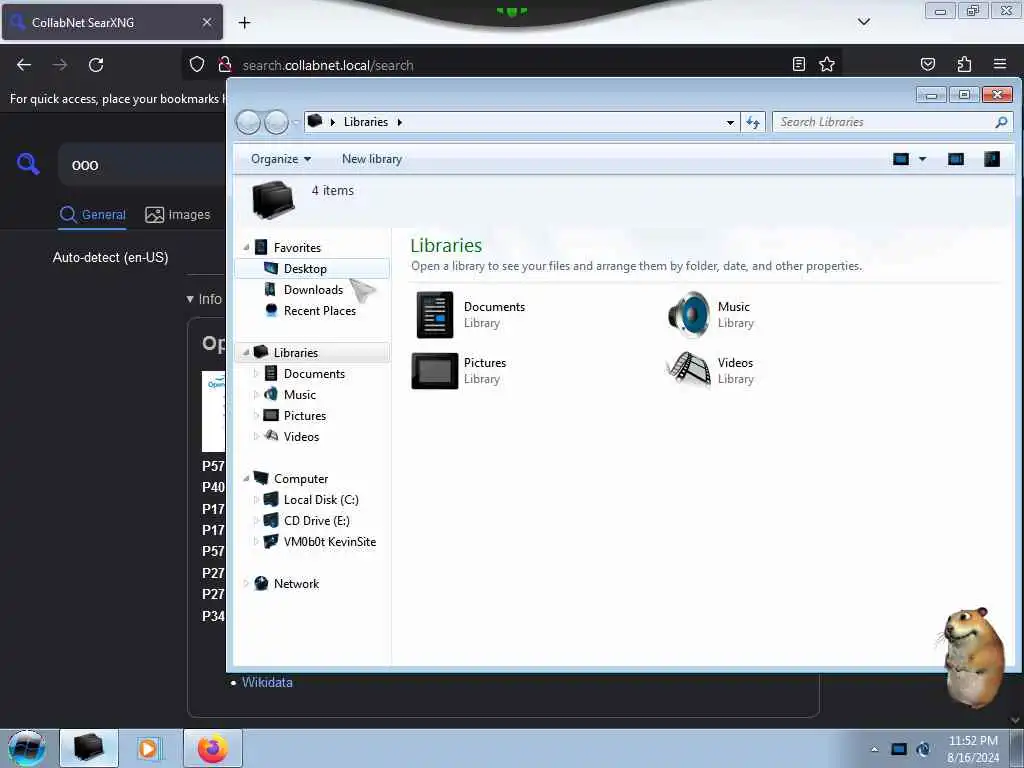Select Network in navigation pane

[296, 584]
